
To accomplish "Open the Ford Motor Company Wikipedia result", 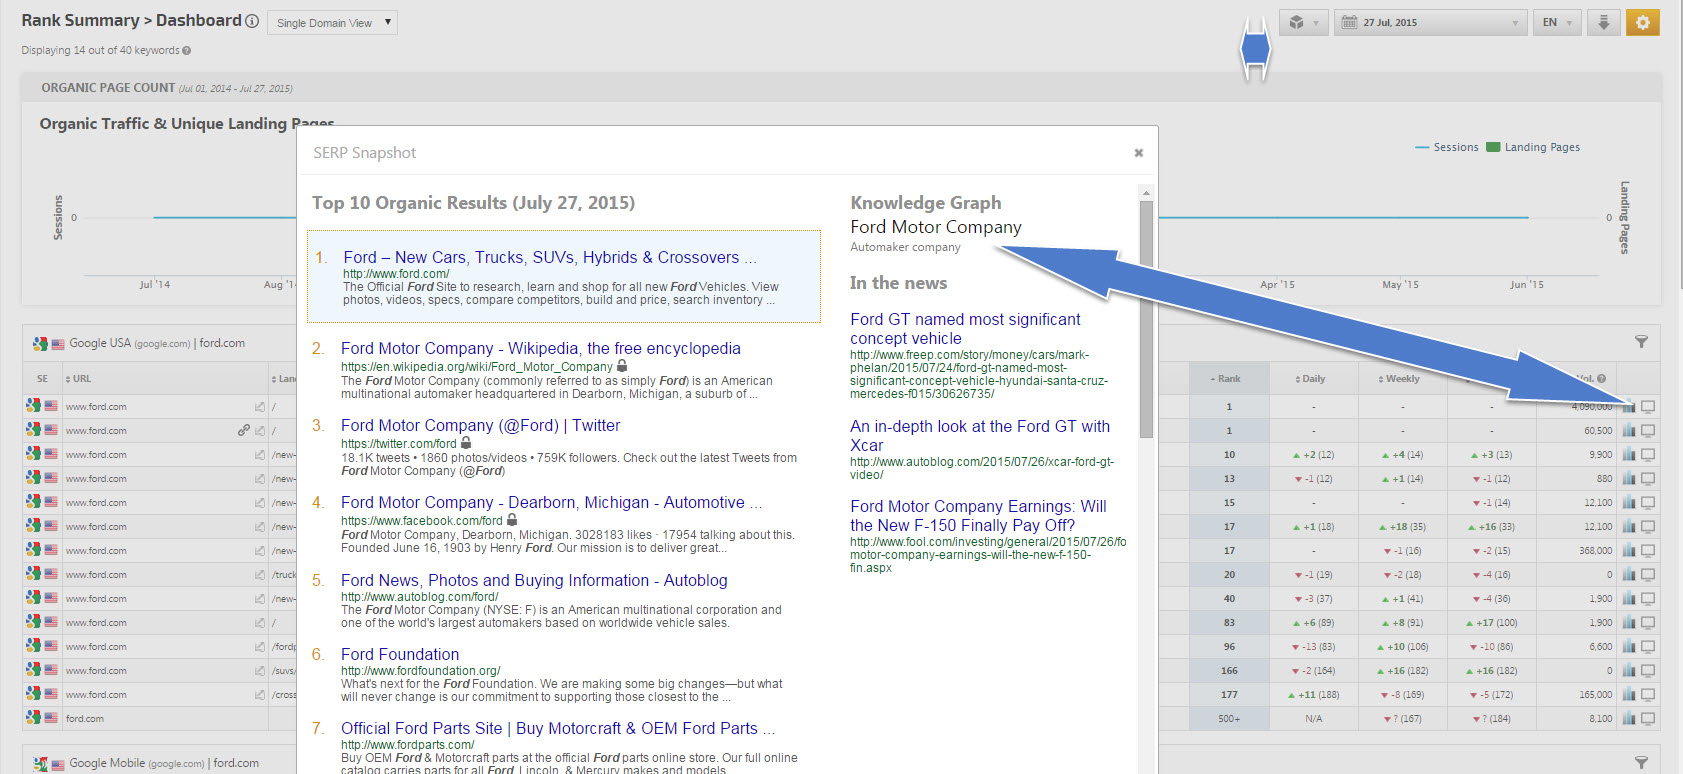I will 540,348.
